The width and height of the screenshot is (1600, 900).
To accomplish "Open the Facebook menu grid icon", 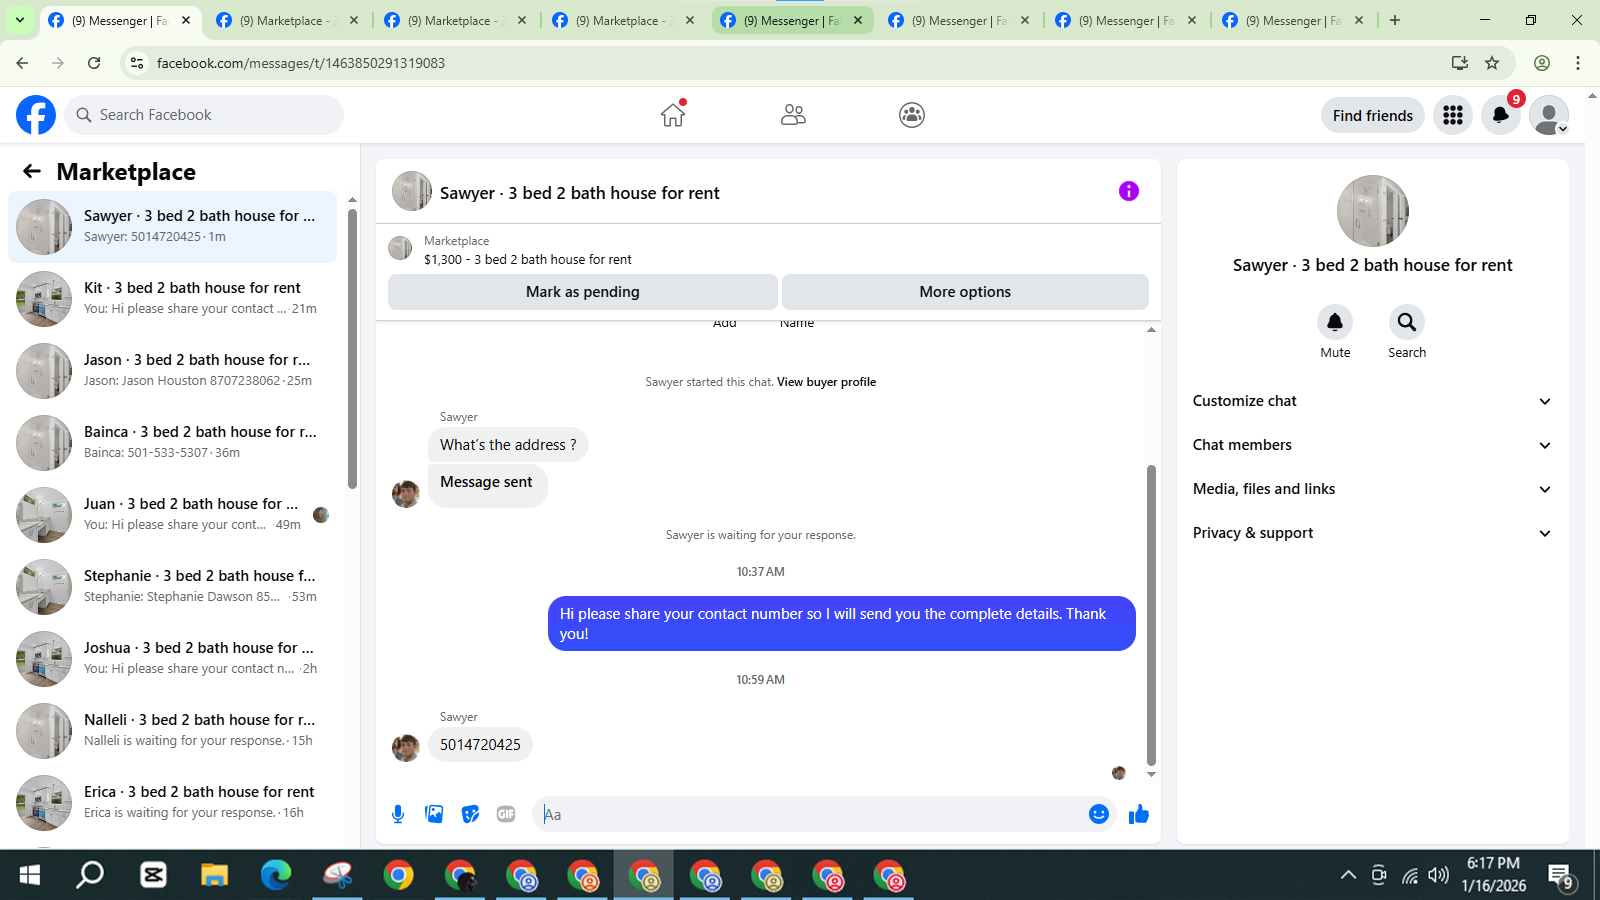I will tap(1453, 115).
